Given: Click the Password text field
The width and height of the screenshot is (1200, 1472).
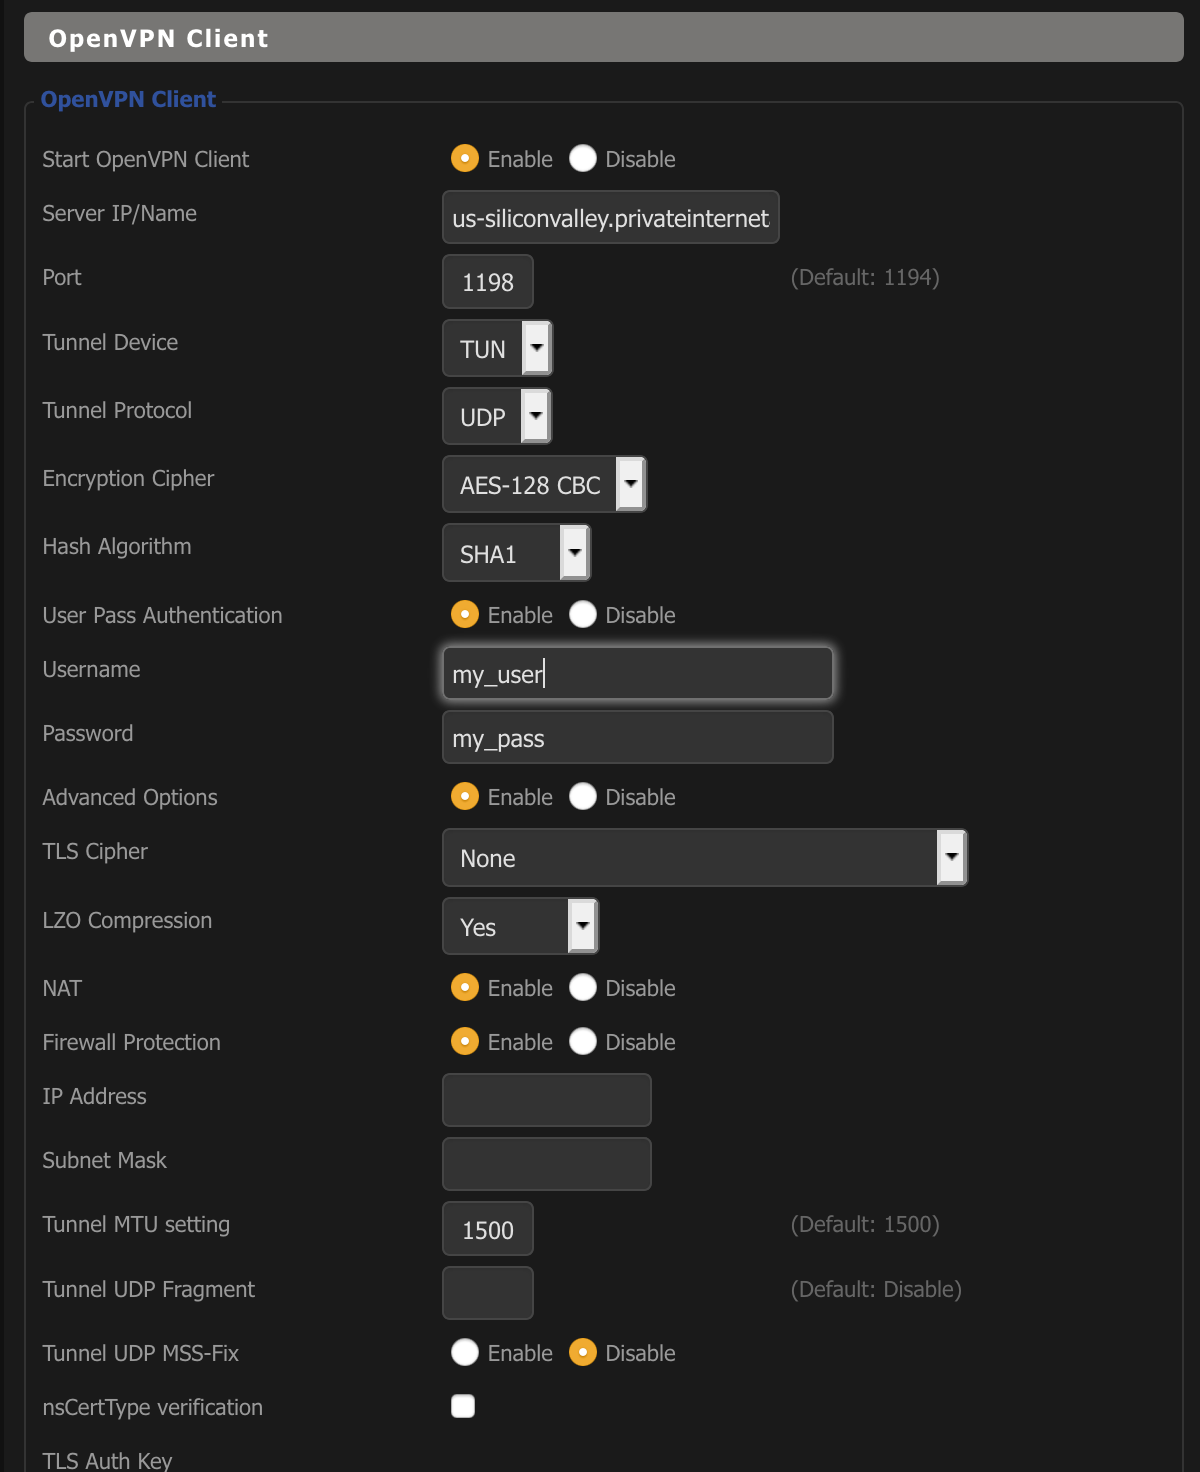Looking at the screenshot, I should [x=637, y=738].
